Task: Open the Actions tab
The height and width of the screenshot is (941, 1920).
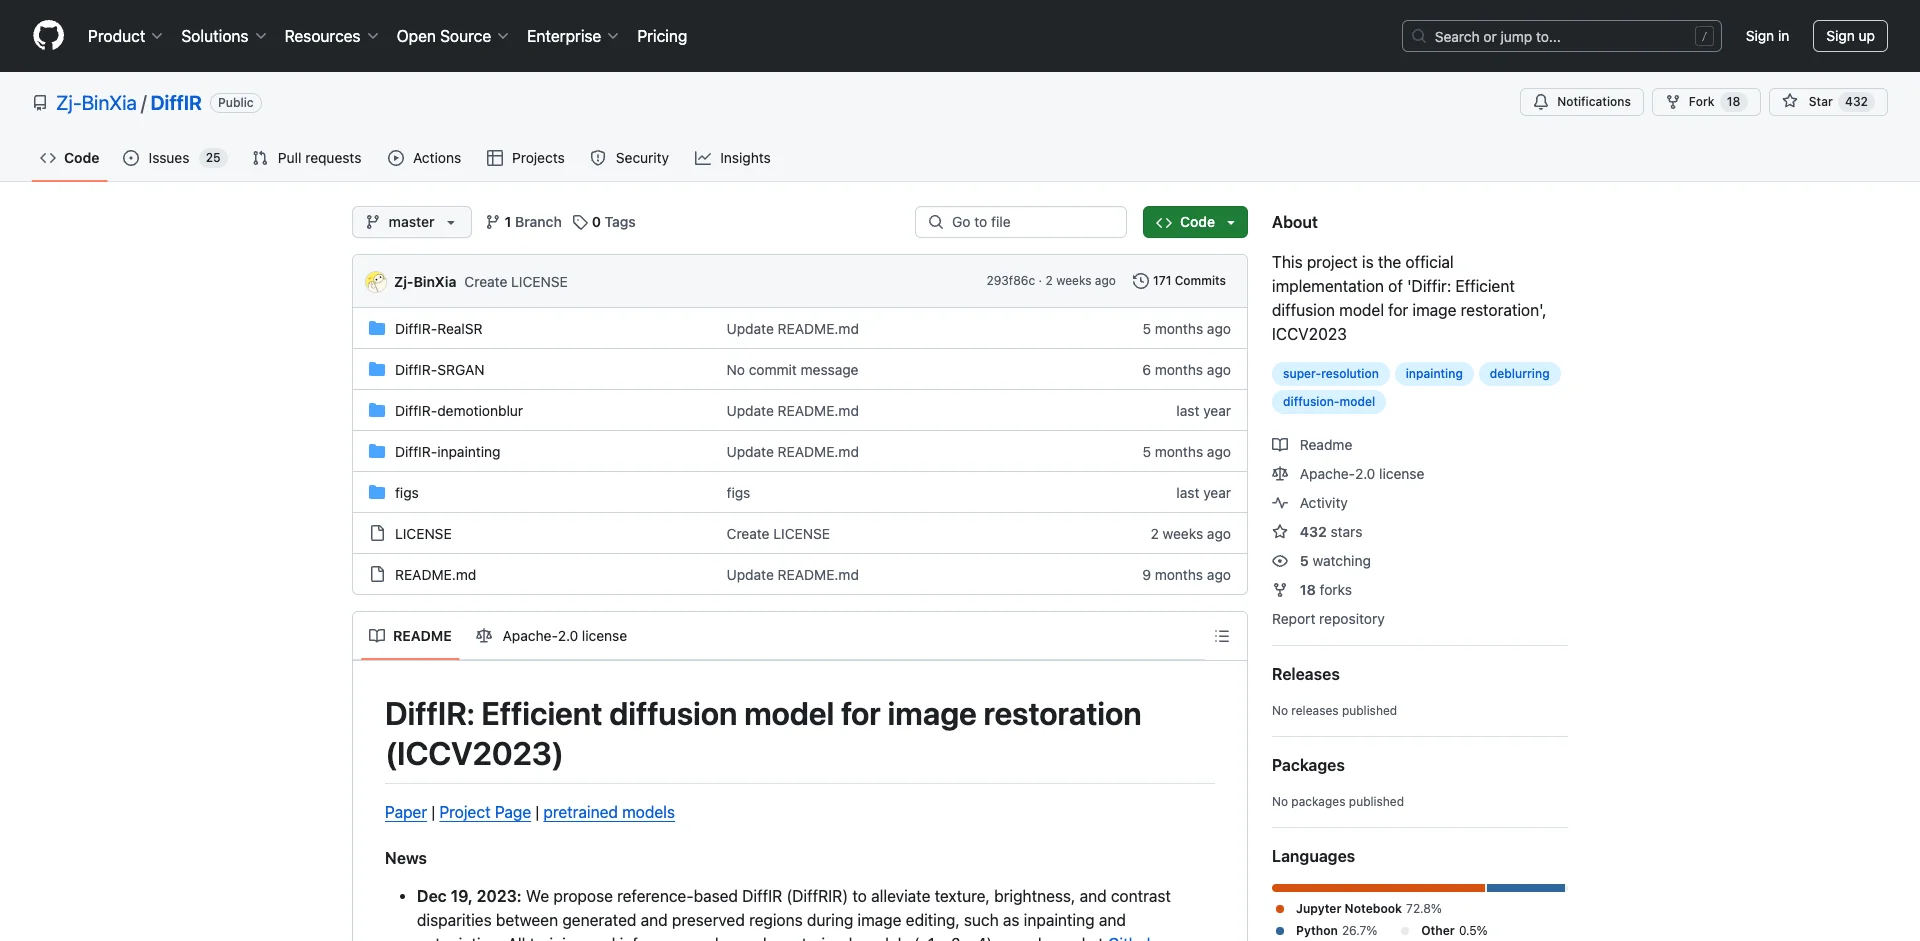Action: tap(425, 158)
